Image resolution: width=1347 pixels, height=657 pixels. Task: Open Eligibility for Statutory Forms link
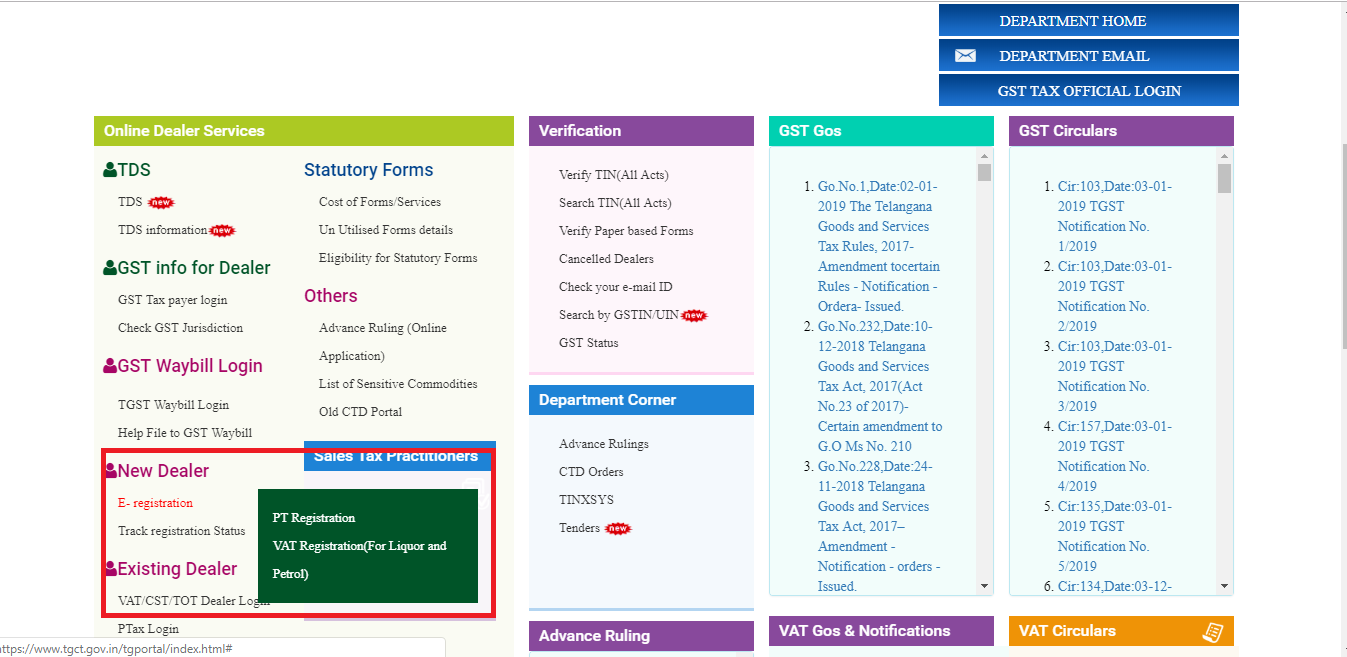click(x=398, y=258)
